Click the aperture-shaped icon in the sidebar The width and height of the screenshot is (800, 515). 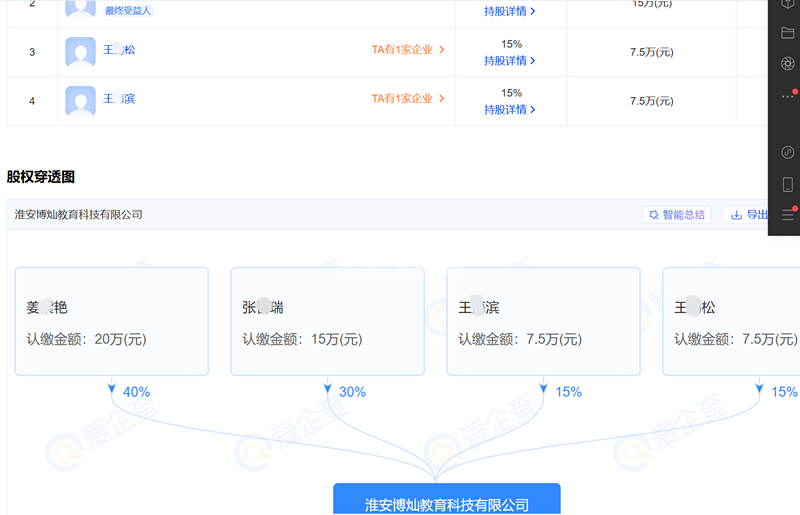(x=787, y=63)
